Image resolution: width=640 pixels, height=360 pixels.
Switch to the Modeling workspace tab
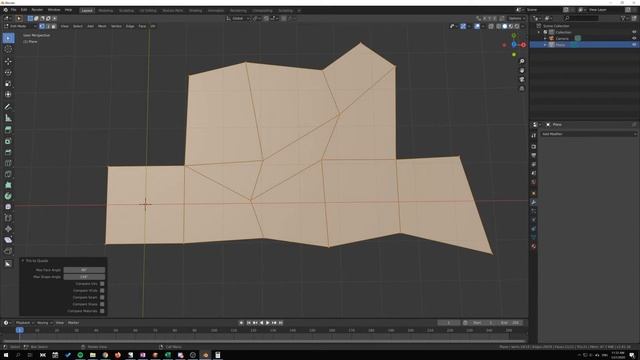tap(106, 11)
